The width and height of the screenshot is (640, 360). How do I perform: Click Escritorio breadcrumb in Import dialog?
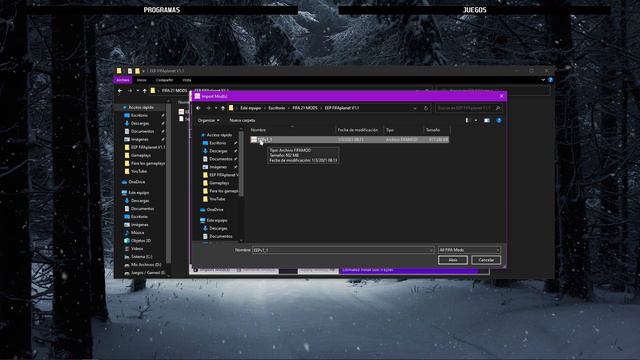pyautogui.click(x=276, y=108)
